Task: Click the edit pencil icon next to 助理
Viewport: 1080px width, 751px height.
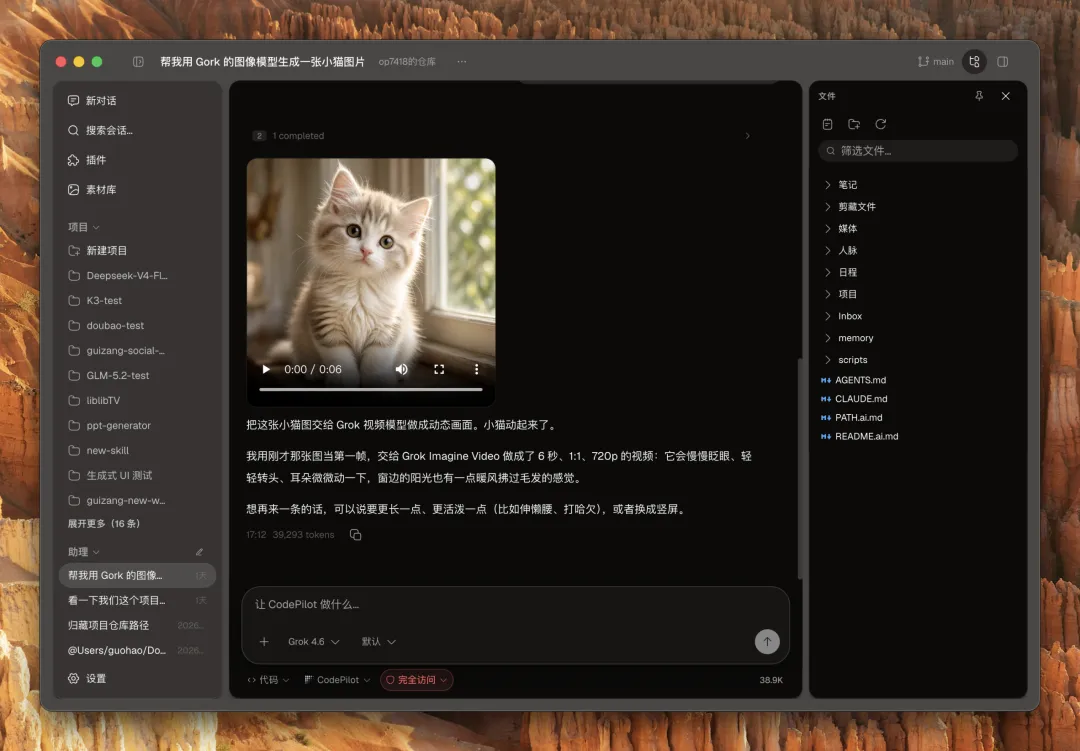Action: [199, 552]
